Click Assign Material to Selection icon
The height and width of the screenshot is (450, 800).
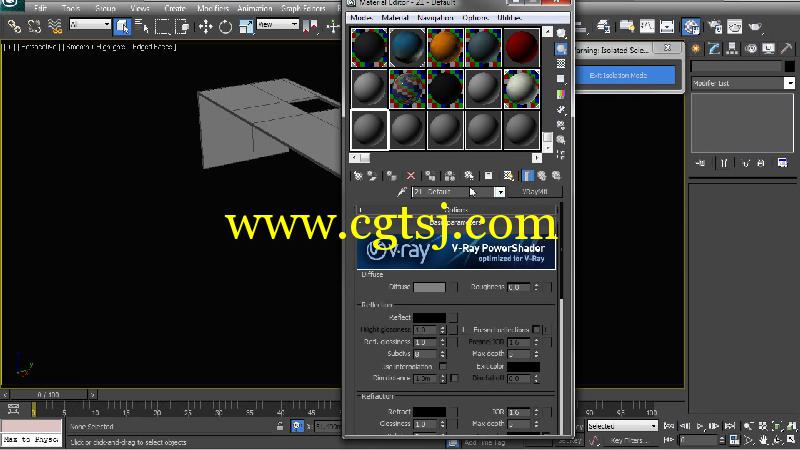pos(391,176)
